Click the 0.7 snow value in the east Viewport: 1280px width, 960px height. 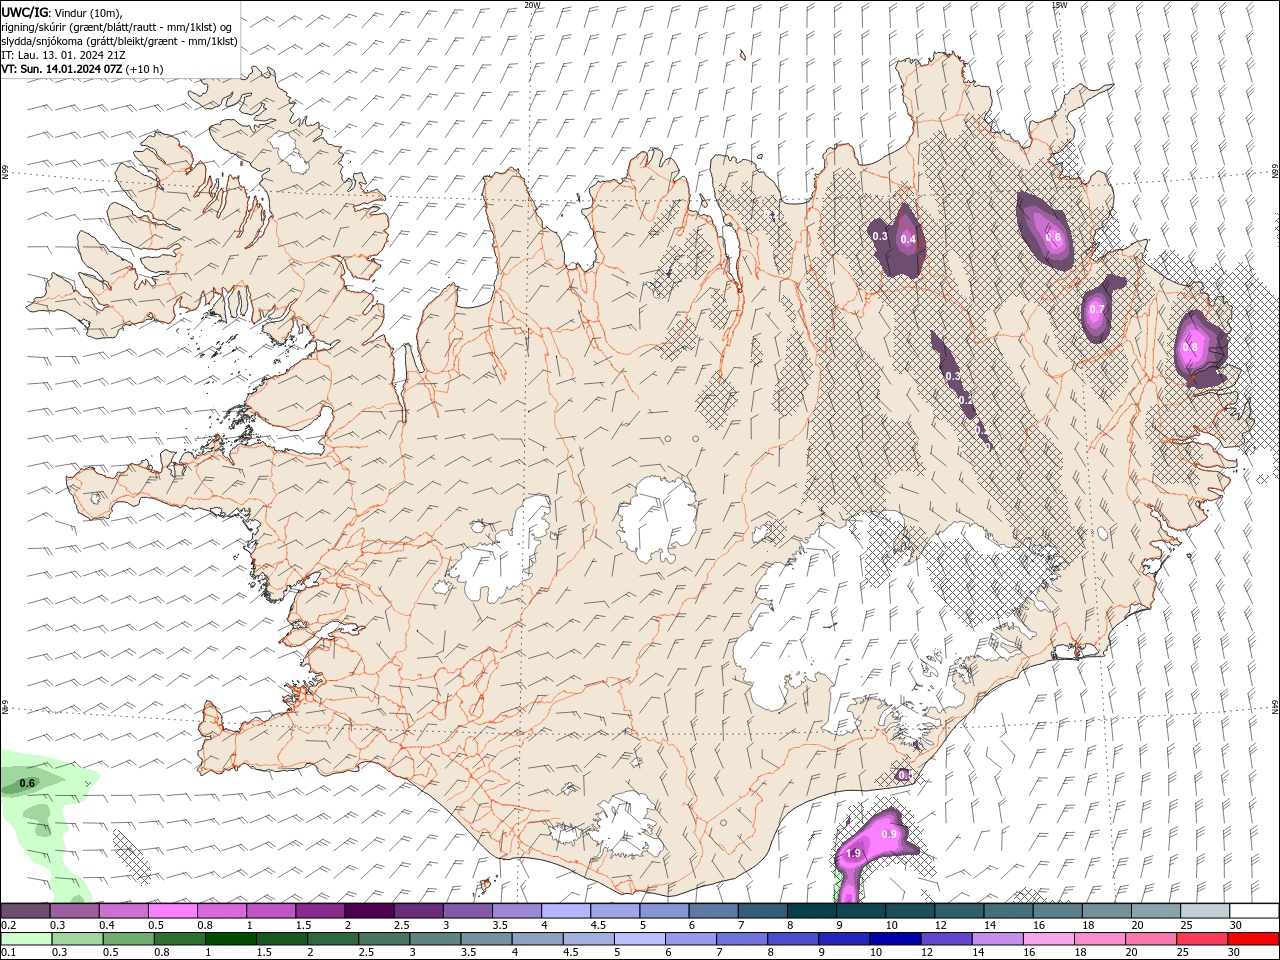(1097, 309)
